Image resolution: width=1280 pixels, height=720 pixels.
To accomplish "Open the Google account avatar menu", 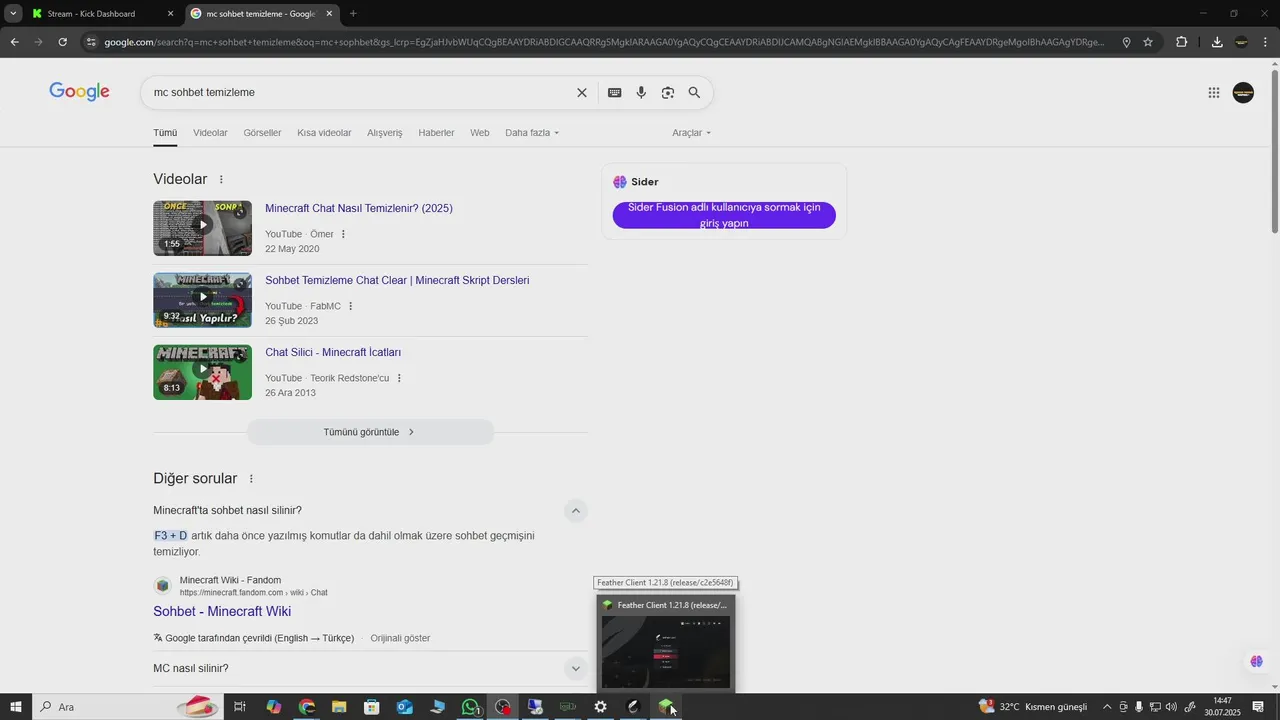I will [1243, 92].
